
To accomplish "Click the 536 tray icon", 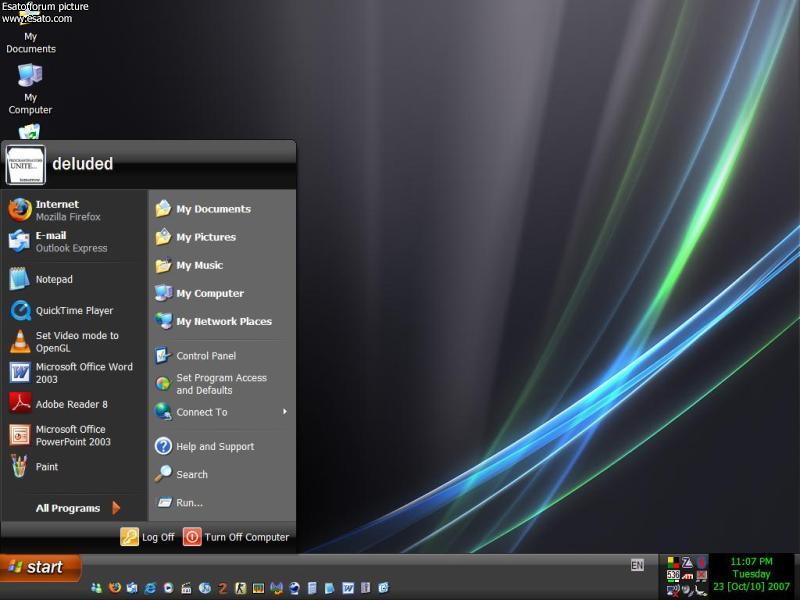I will click(673, 575).
